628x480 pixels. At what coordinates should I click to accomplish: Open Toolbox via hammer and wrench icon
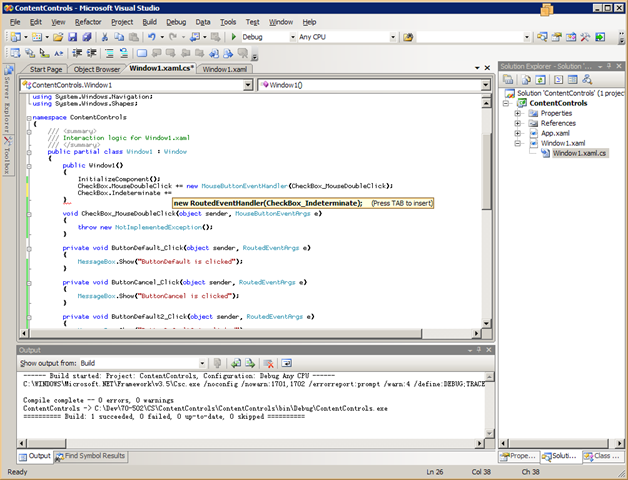[x=585, y=37]
